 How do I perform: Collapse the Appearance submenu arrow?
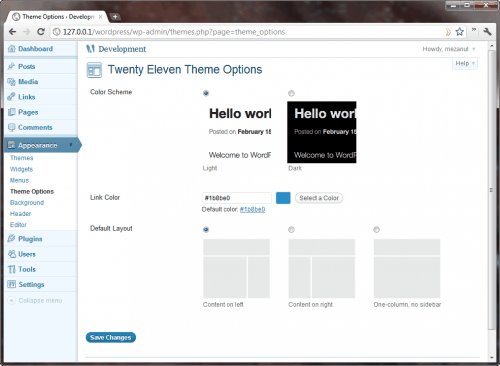71,145
